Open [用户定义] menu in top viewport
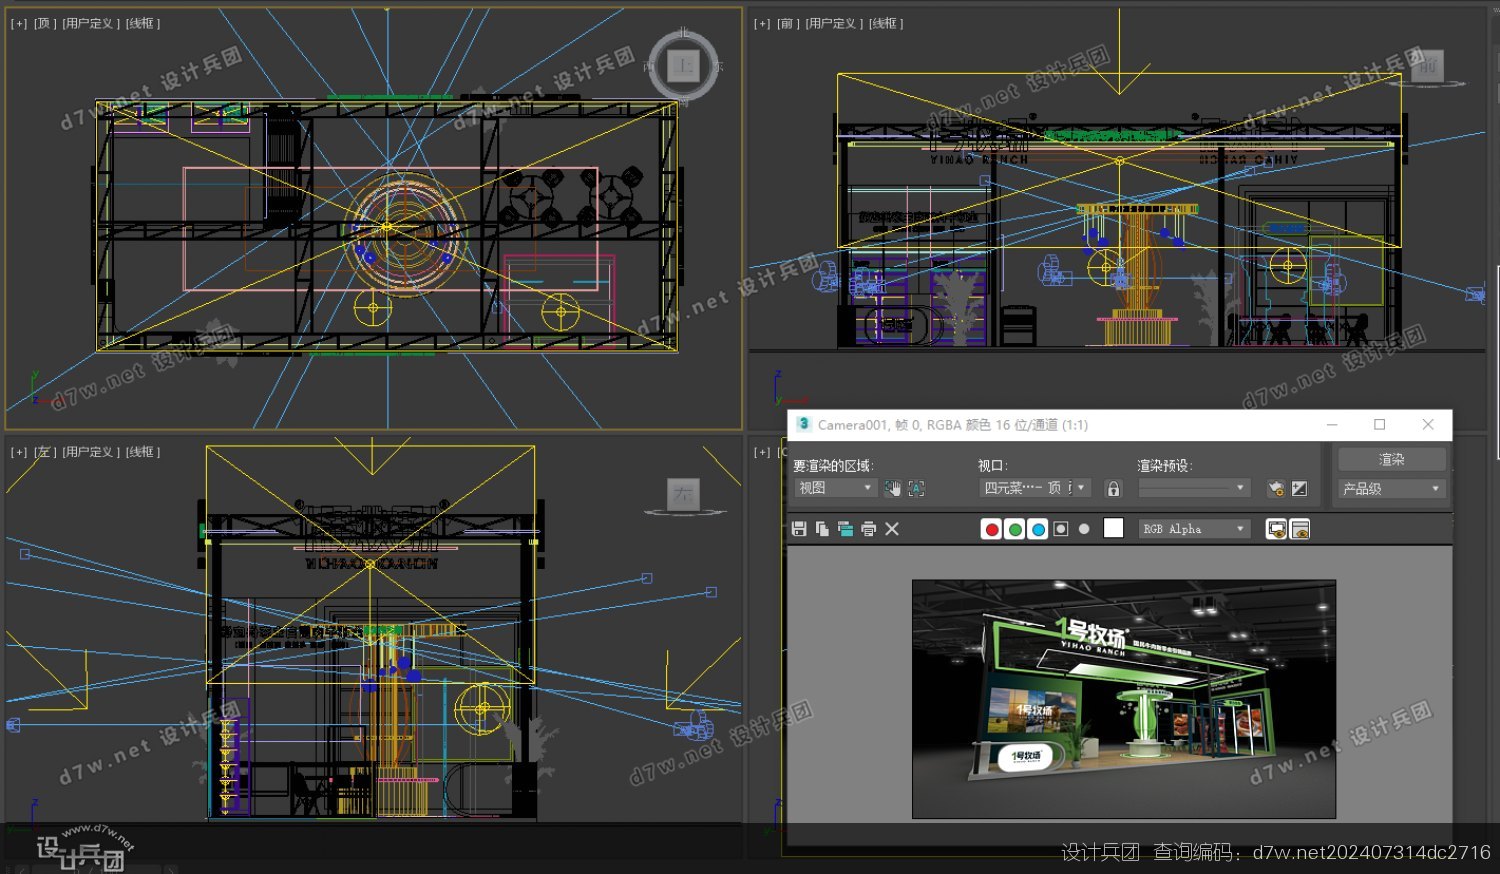 [x=91, y=23]
